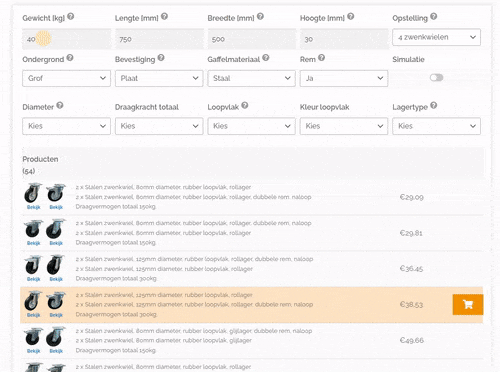
Task: Click help icon beside Lagertype
Action: pos(433,105)
